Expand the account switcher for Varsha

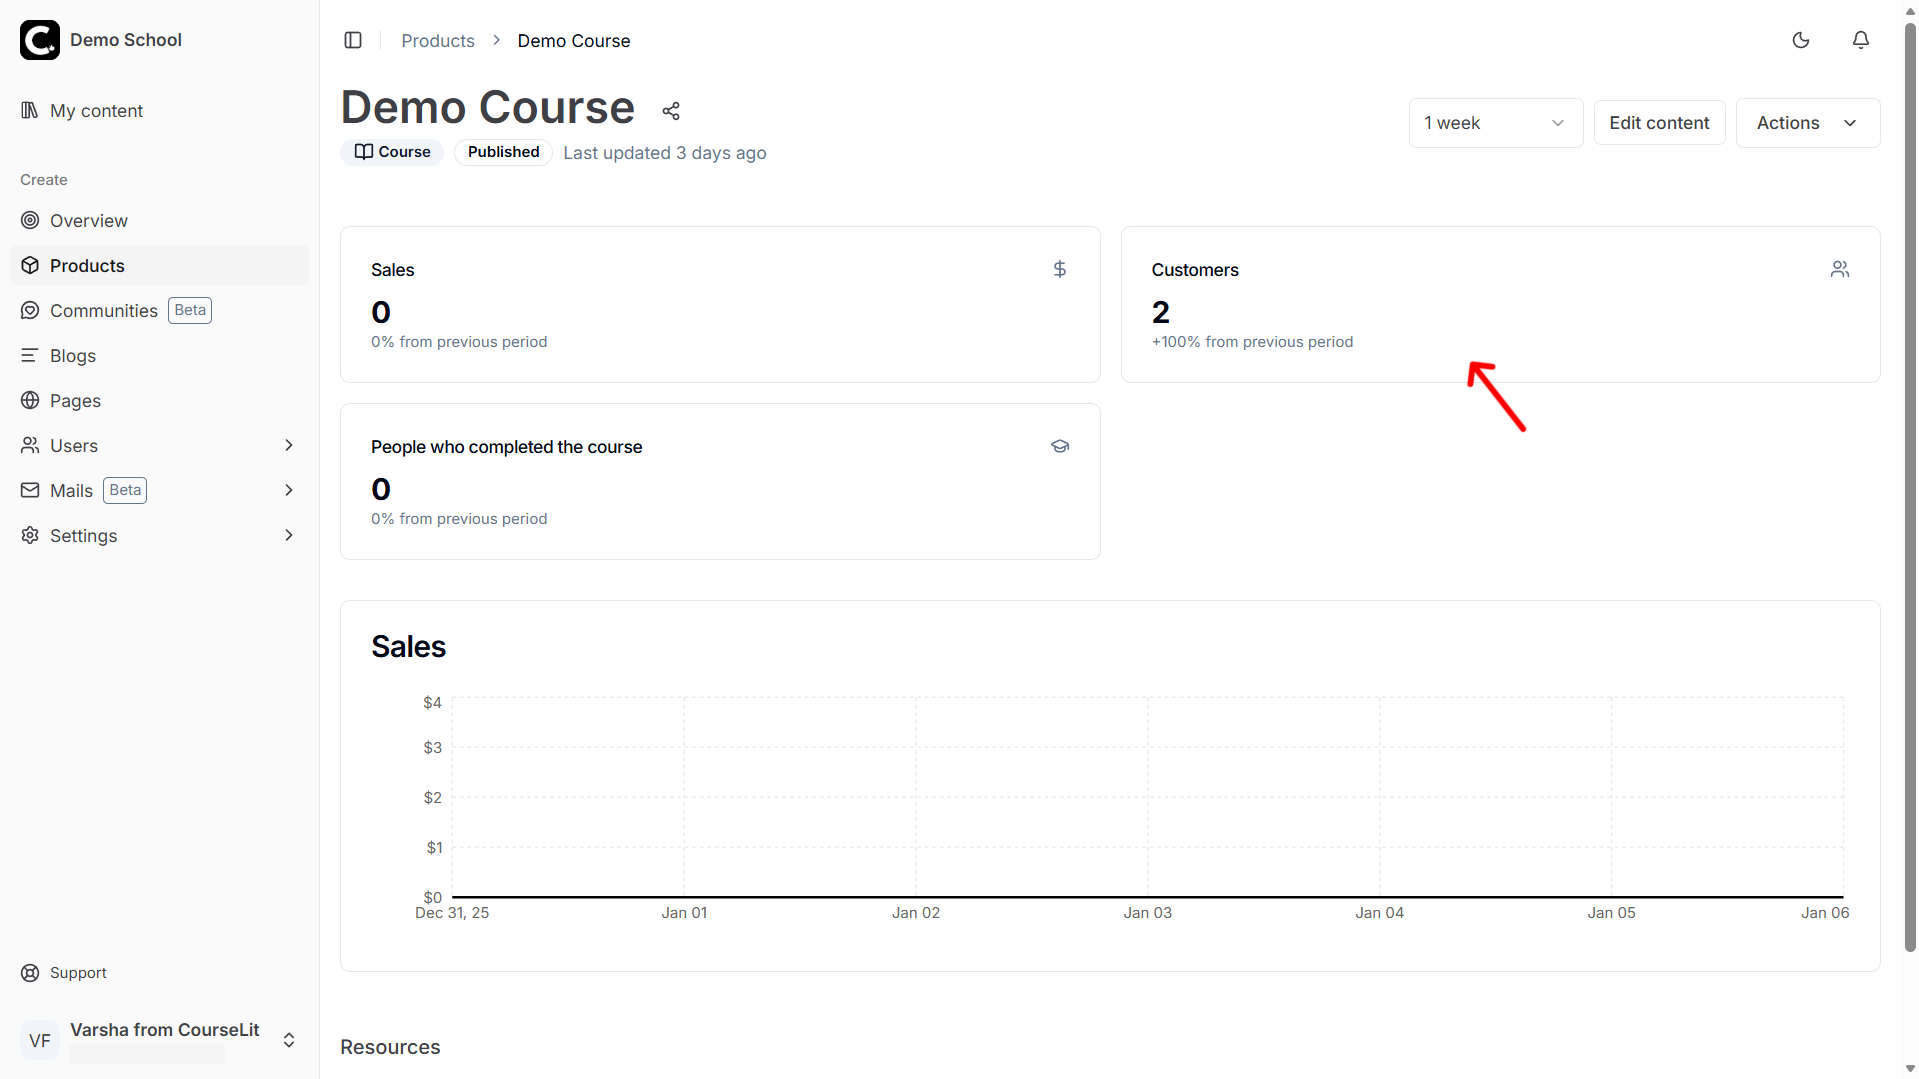point(289,1040)
